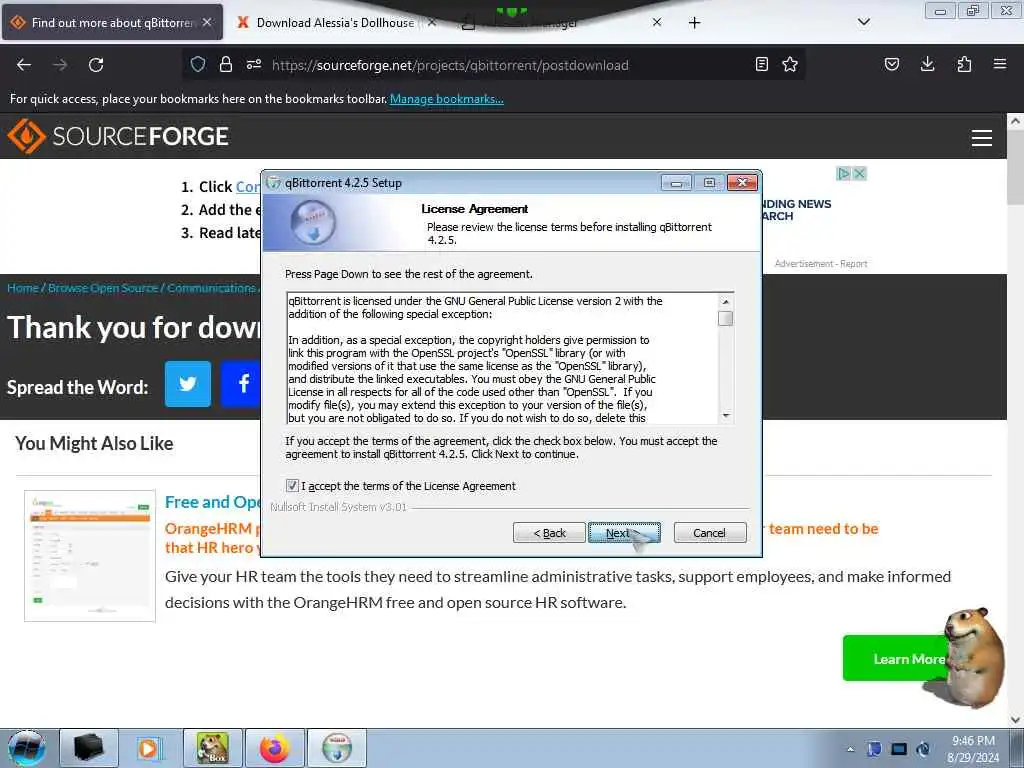Open site permissions icon in address bar
This screenshot has height=768, width=1024.
[254, 64]
